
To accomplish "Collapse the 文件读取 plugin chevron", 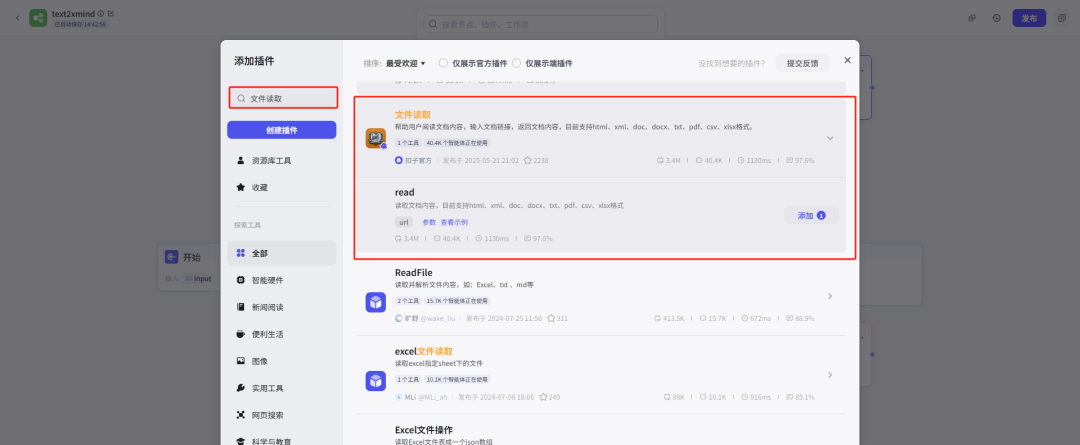I will pyautogui.click(x=830, y=138).
